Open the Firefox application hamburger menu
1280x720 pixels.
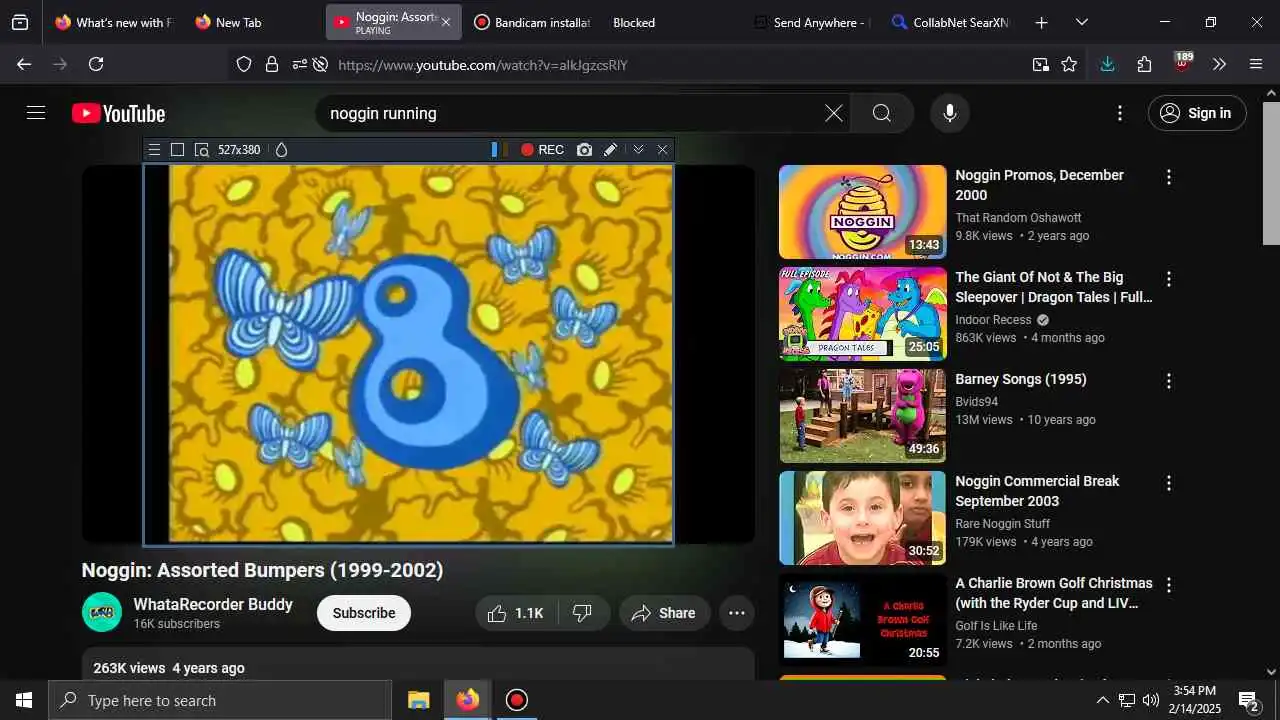(x=1256, y=64)
